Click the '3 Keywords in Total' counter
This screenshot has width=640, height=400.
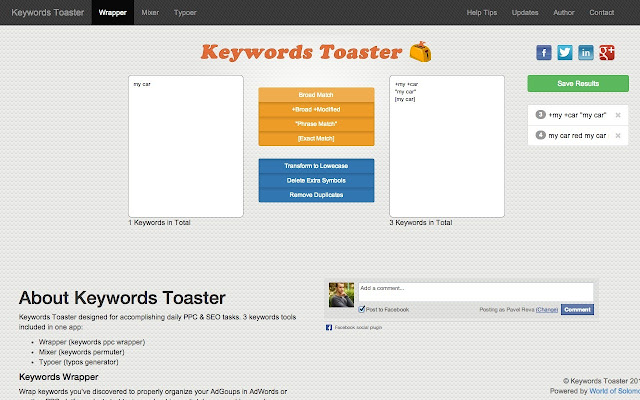(x=421, y=222)
